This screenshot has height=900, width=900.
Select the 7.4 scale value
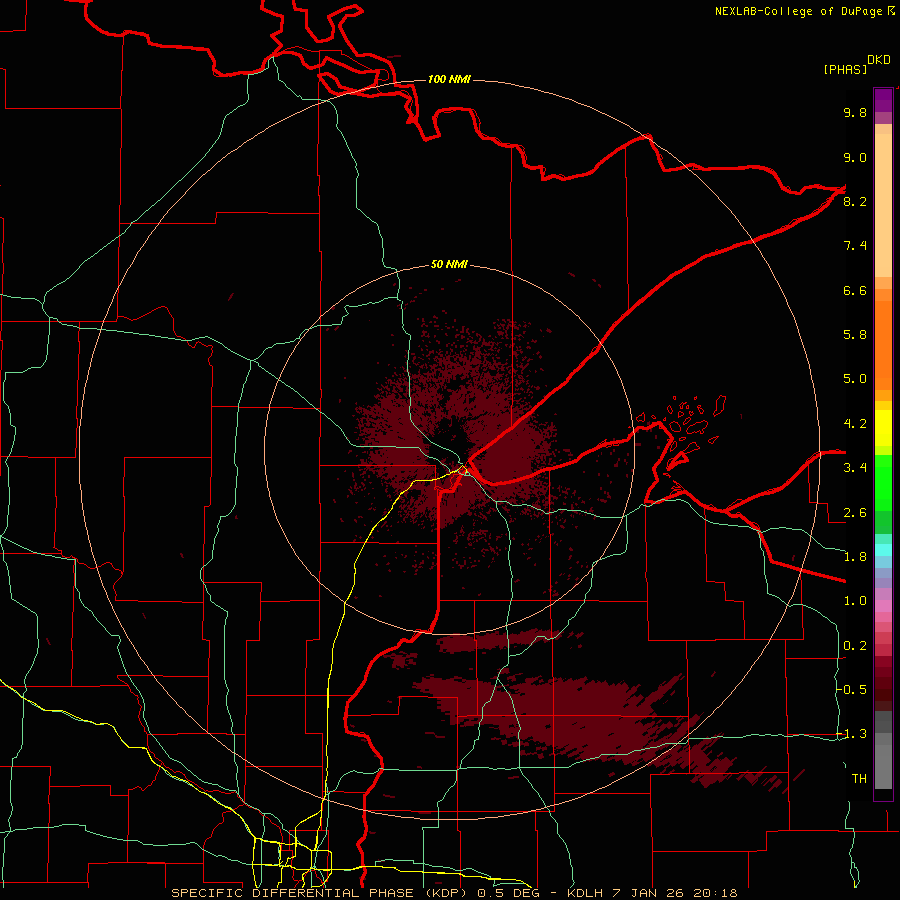pos(855,246)
